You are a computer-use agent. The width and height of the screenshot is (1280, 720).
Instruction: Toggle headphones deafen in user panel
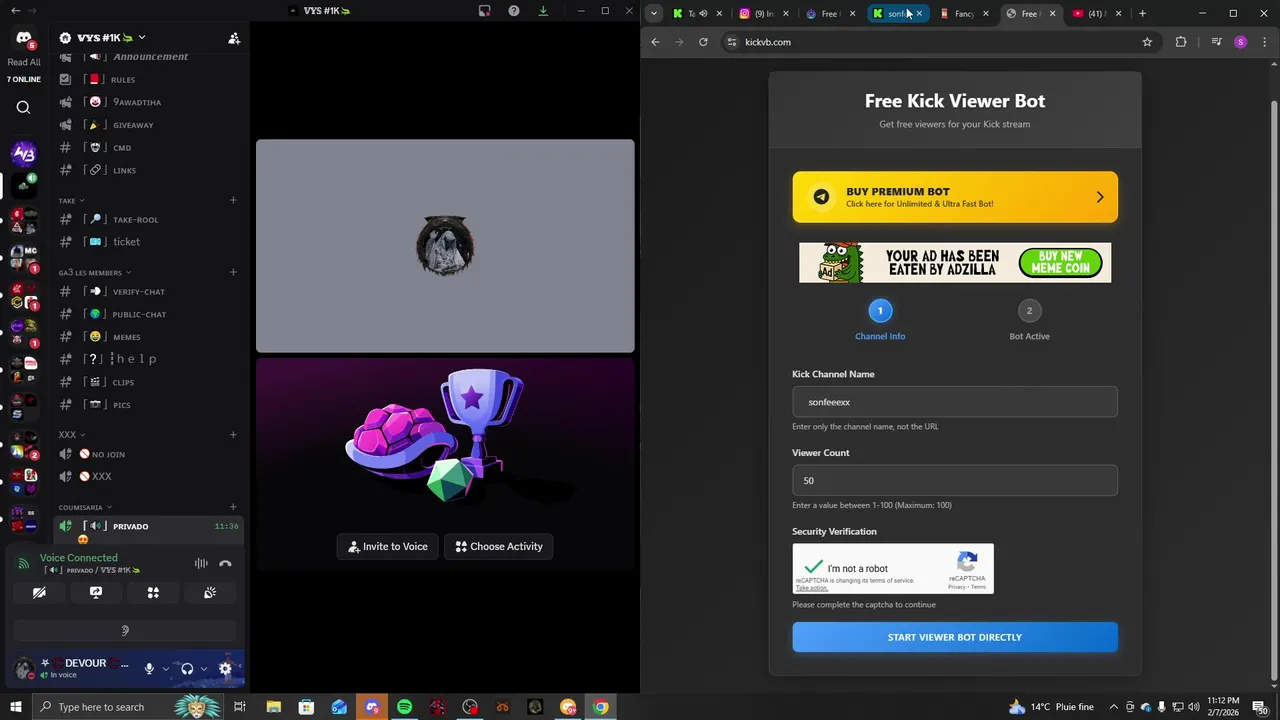(187, 669)
